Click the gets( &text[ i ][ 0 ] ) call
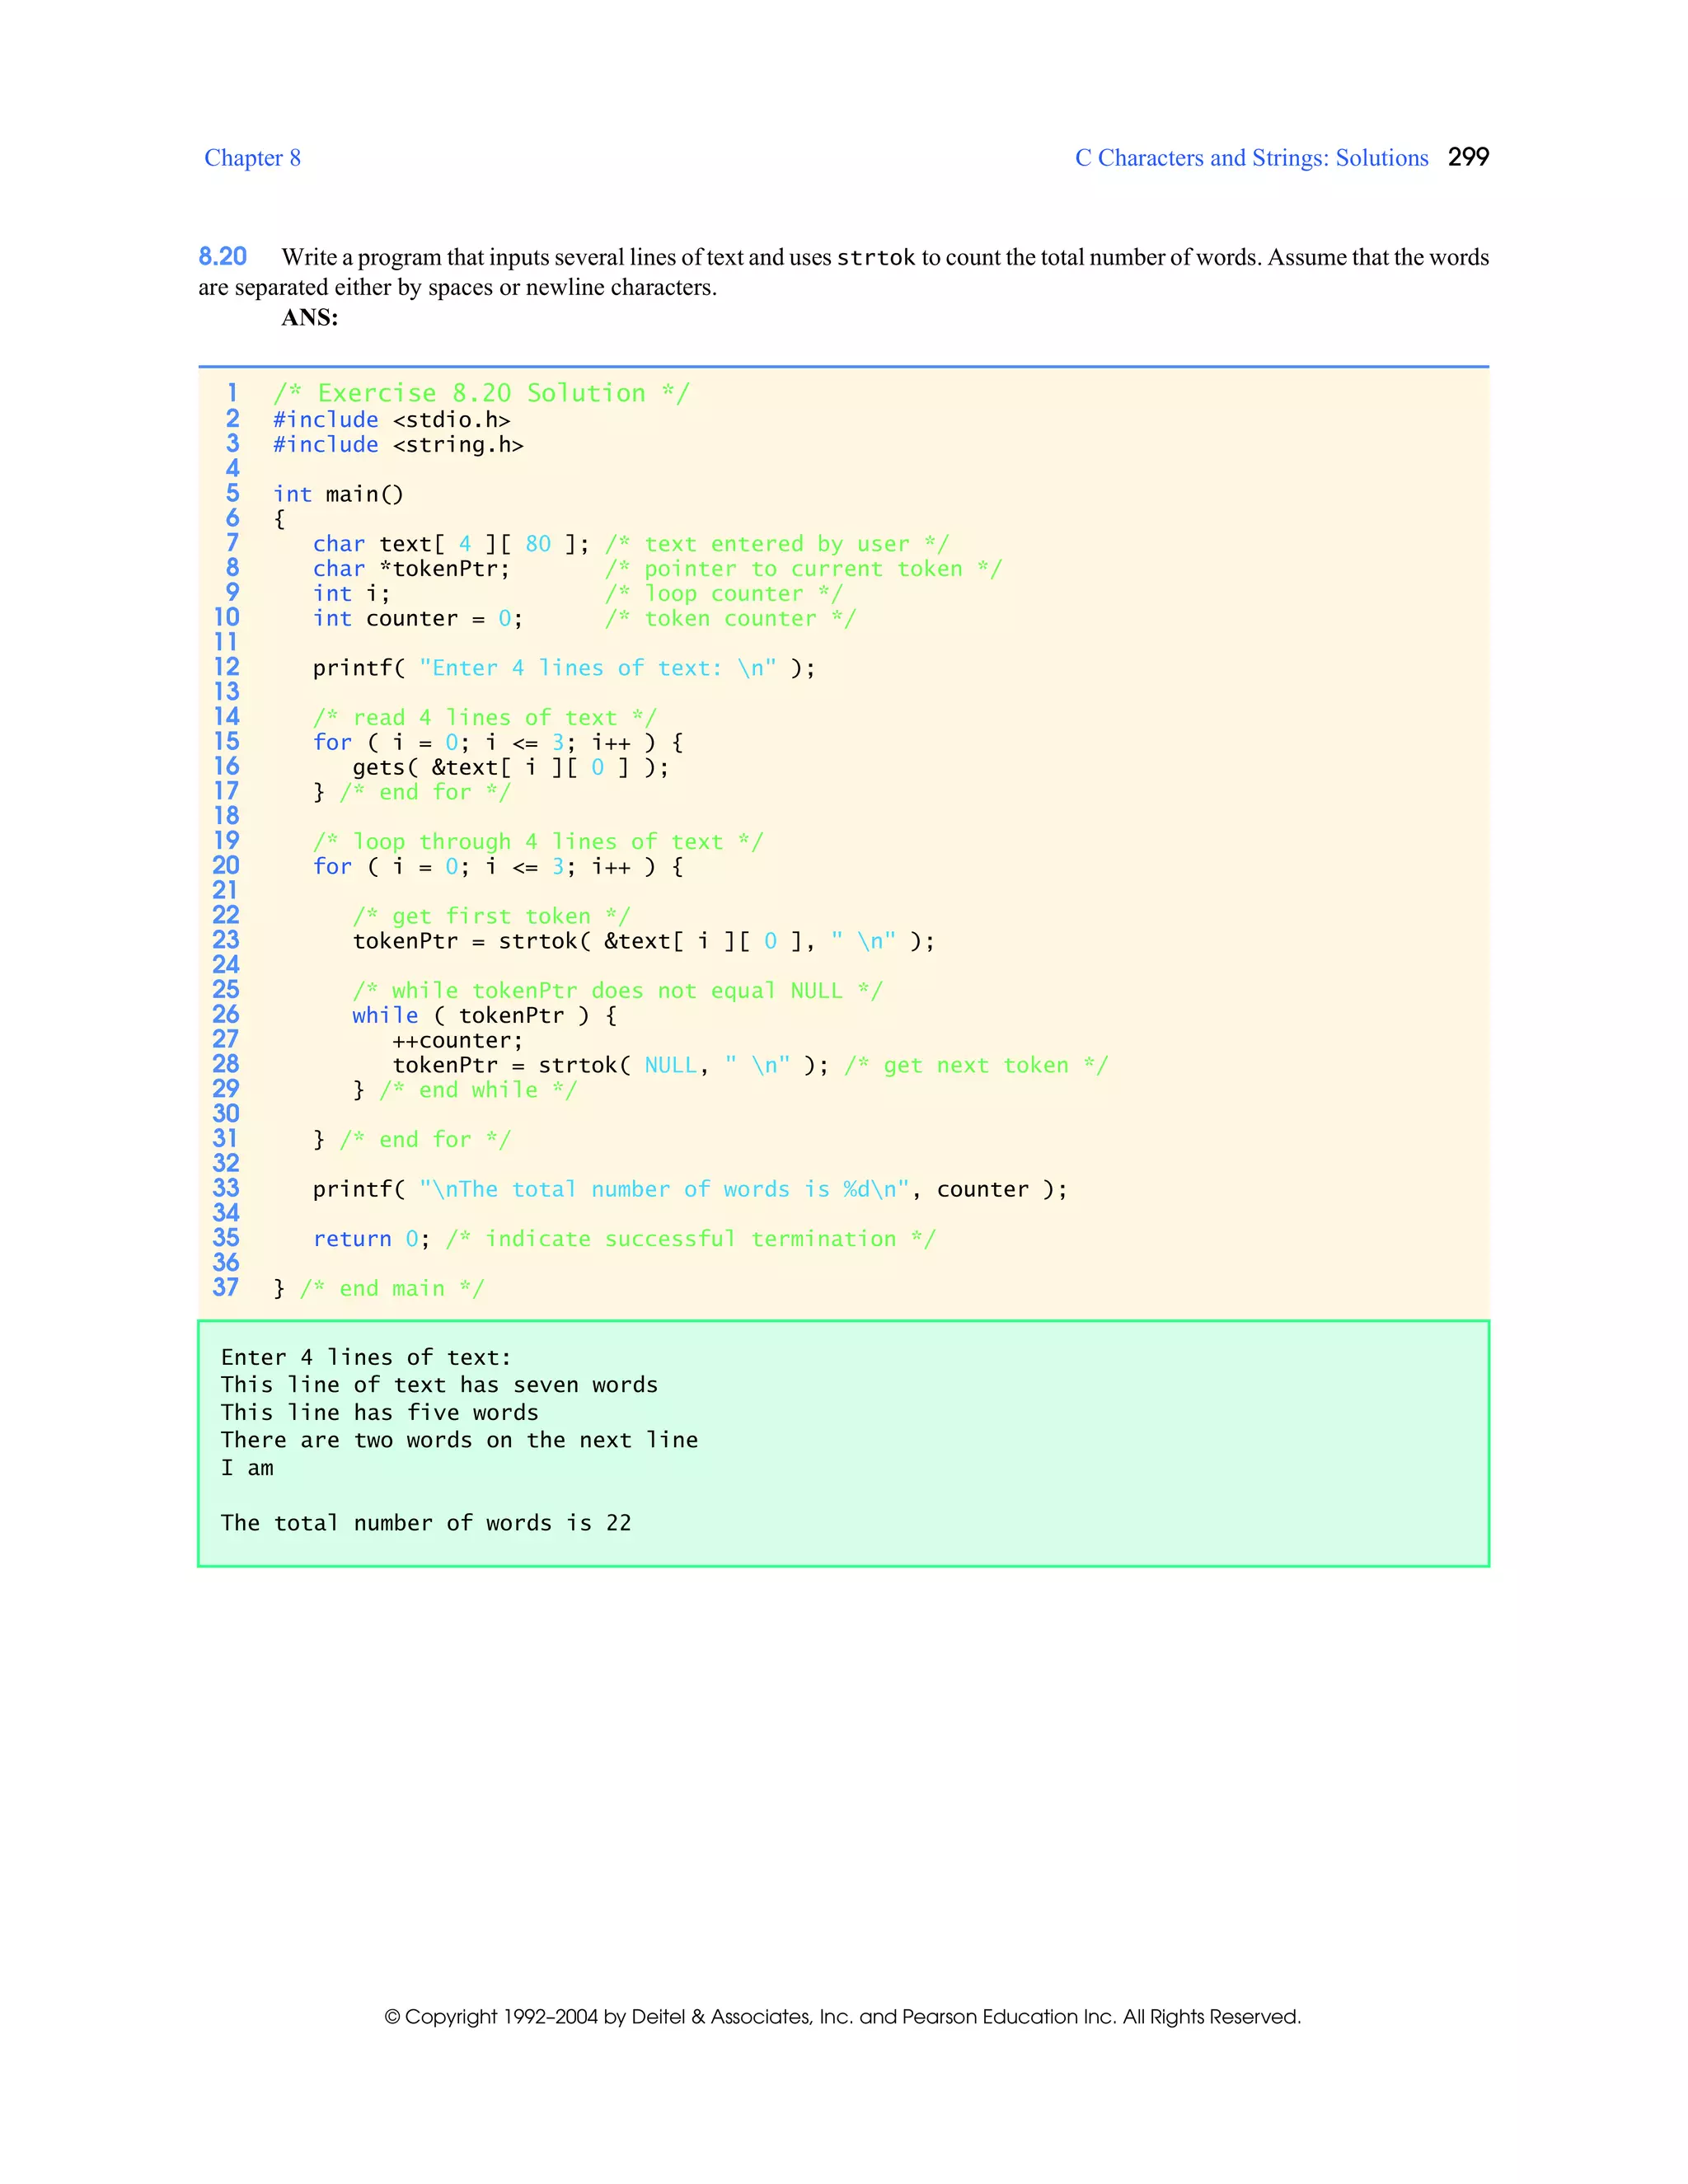 pos(510,767)
